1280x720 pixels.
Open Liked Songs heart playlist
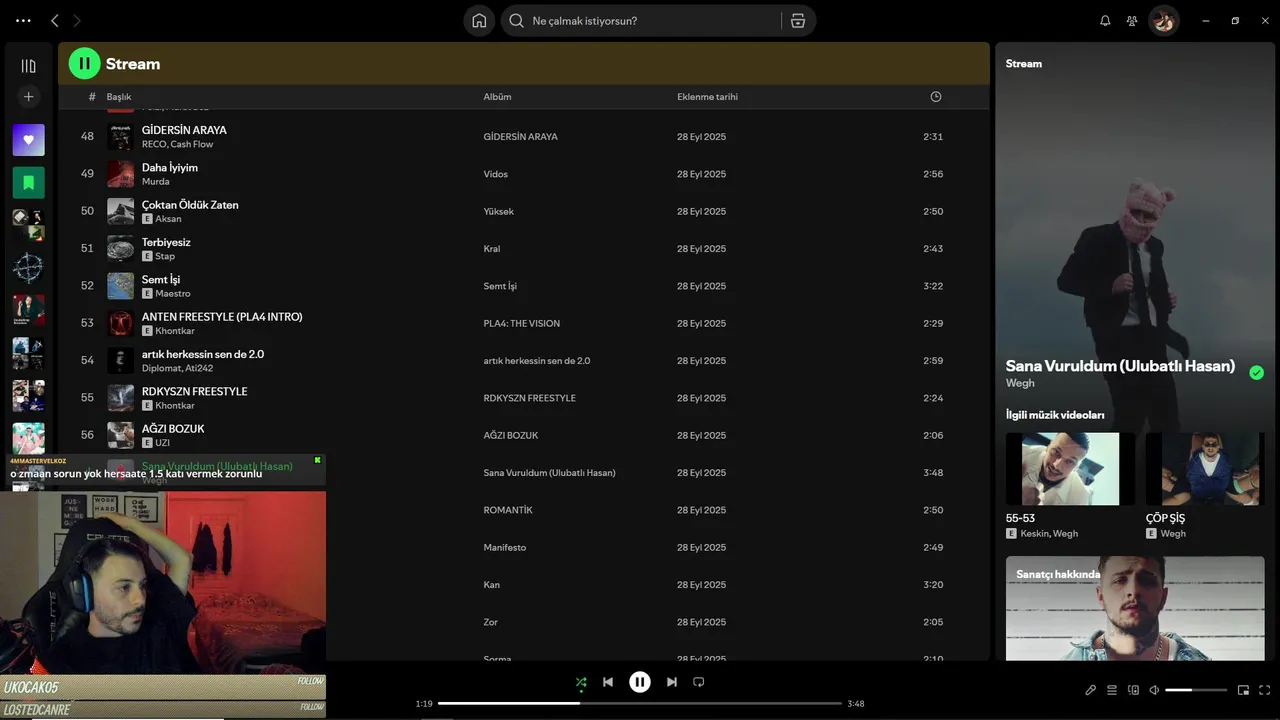(x=28, y=140)
